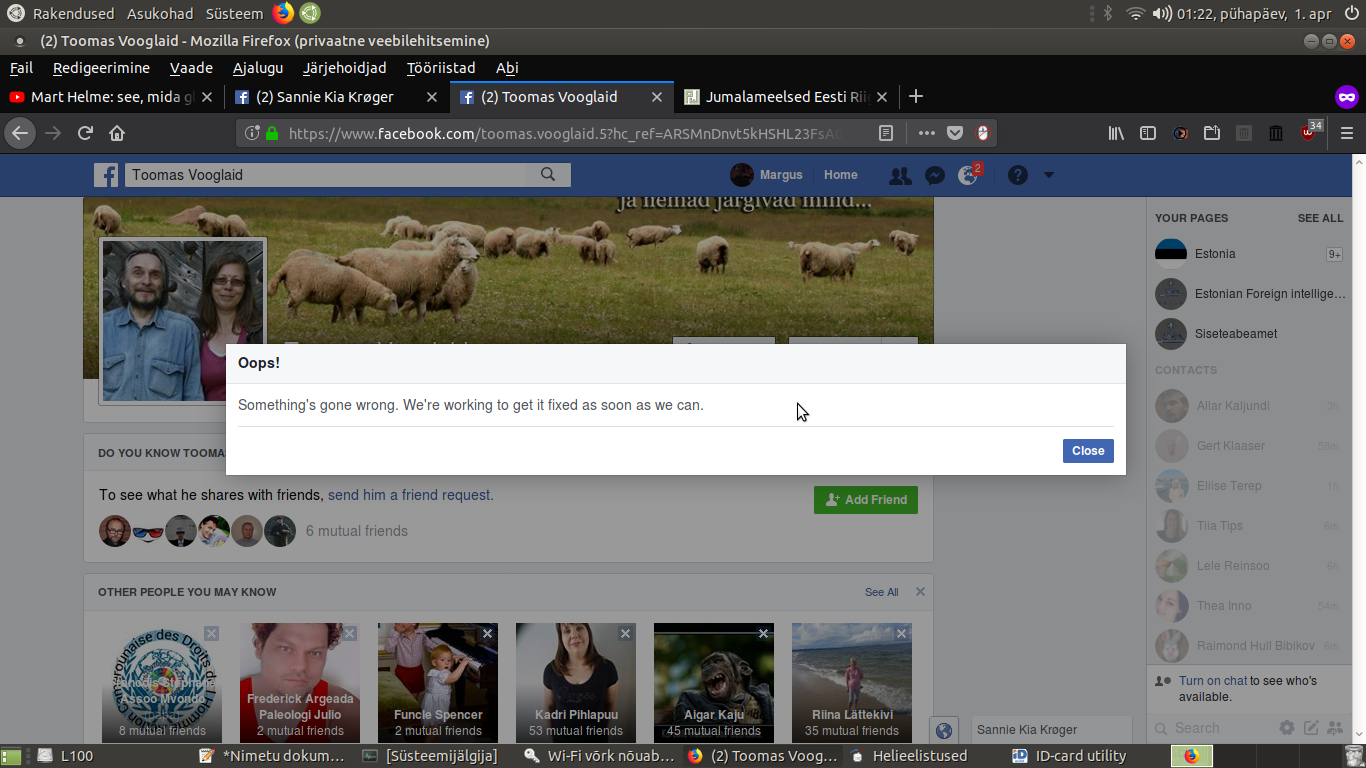
Task: Open the Asukohad system menu
Action: [x=160, y=14]
